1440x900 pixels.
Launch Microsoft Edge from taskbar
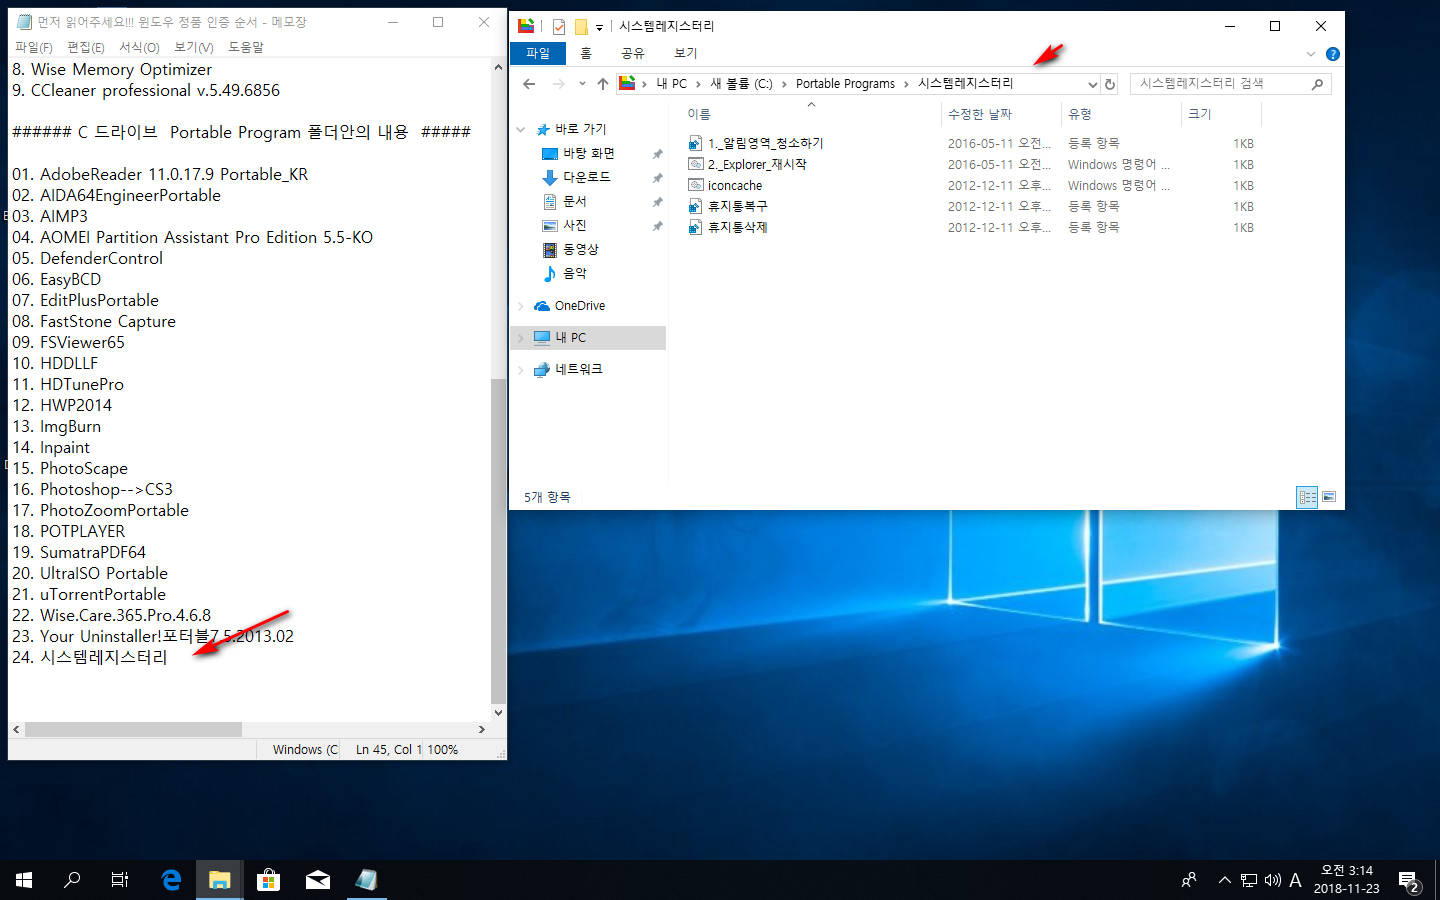pyautogui.click(x=171, y=880)
